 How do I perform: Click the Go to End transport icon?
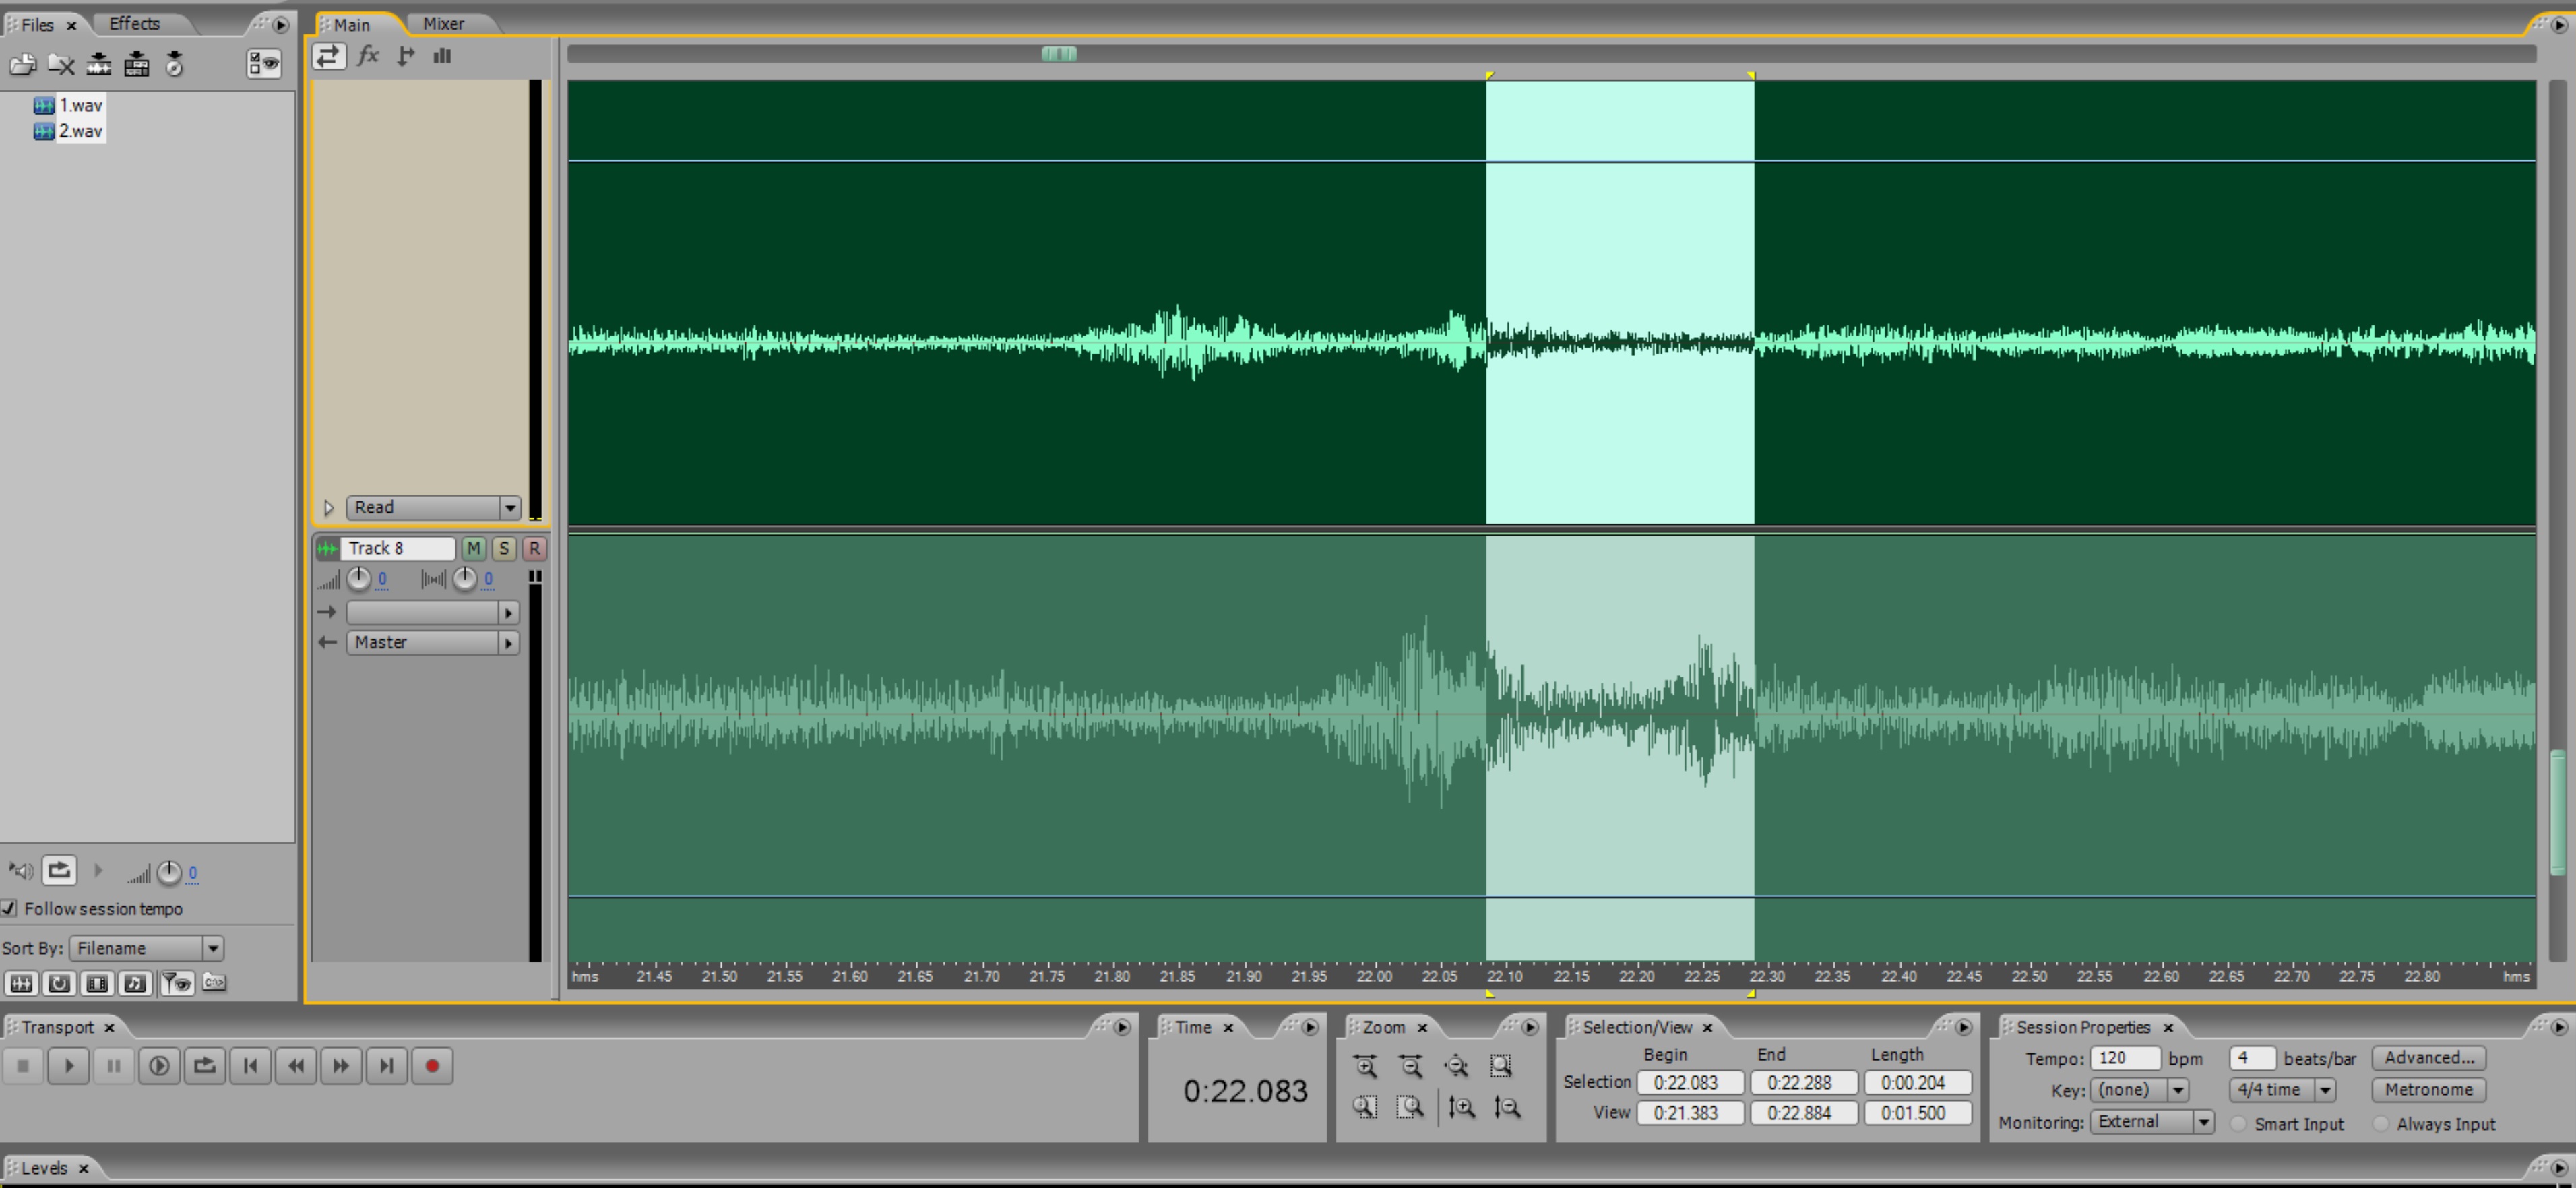click(387, 1066)
